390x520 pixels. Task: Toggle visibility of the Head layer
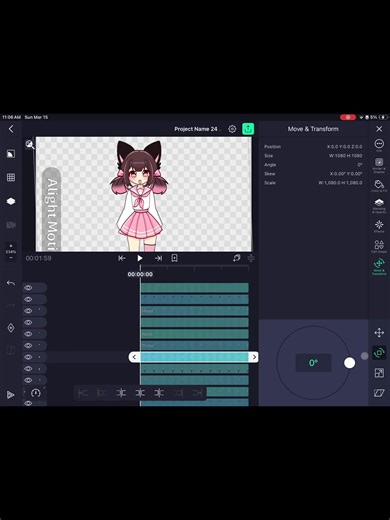[x=28, y=311]
